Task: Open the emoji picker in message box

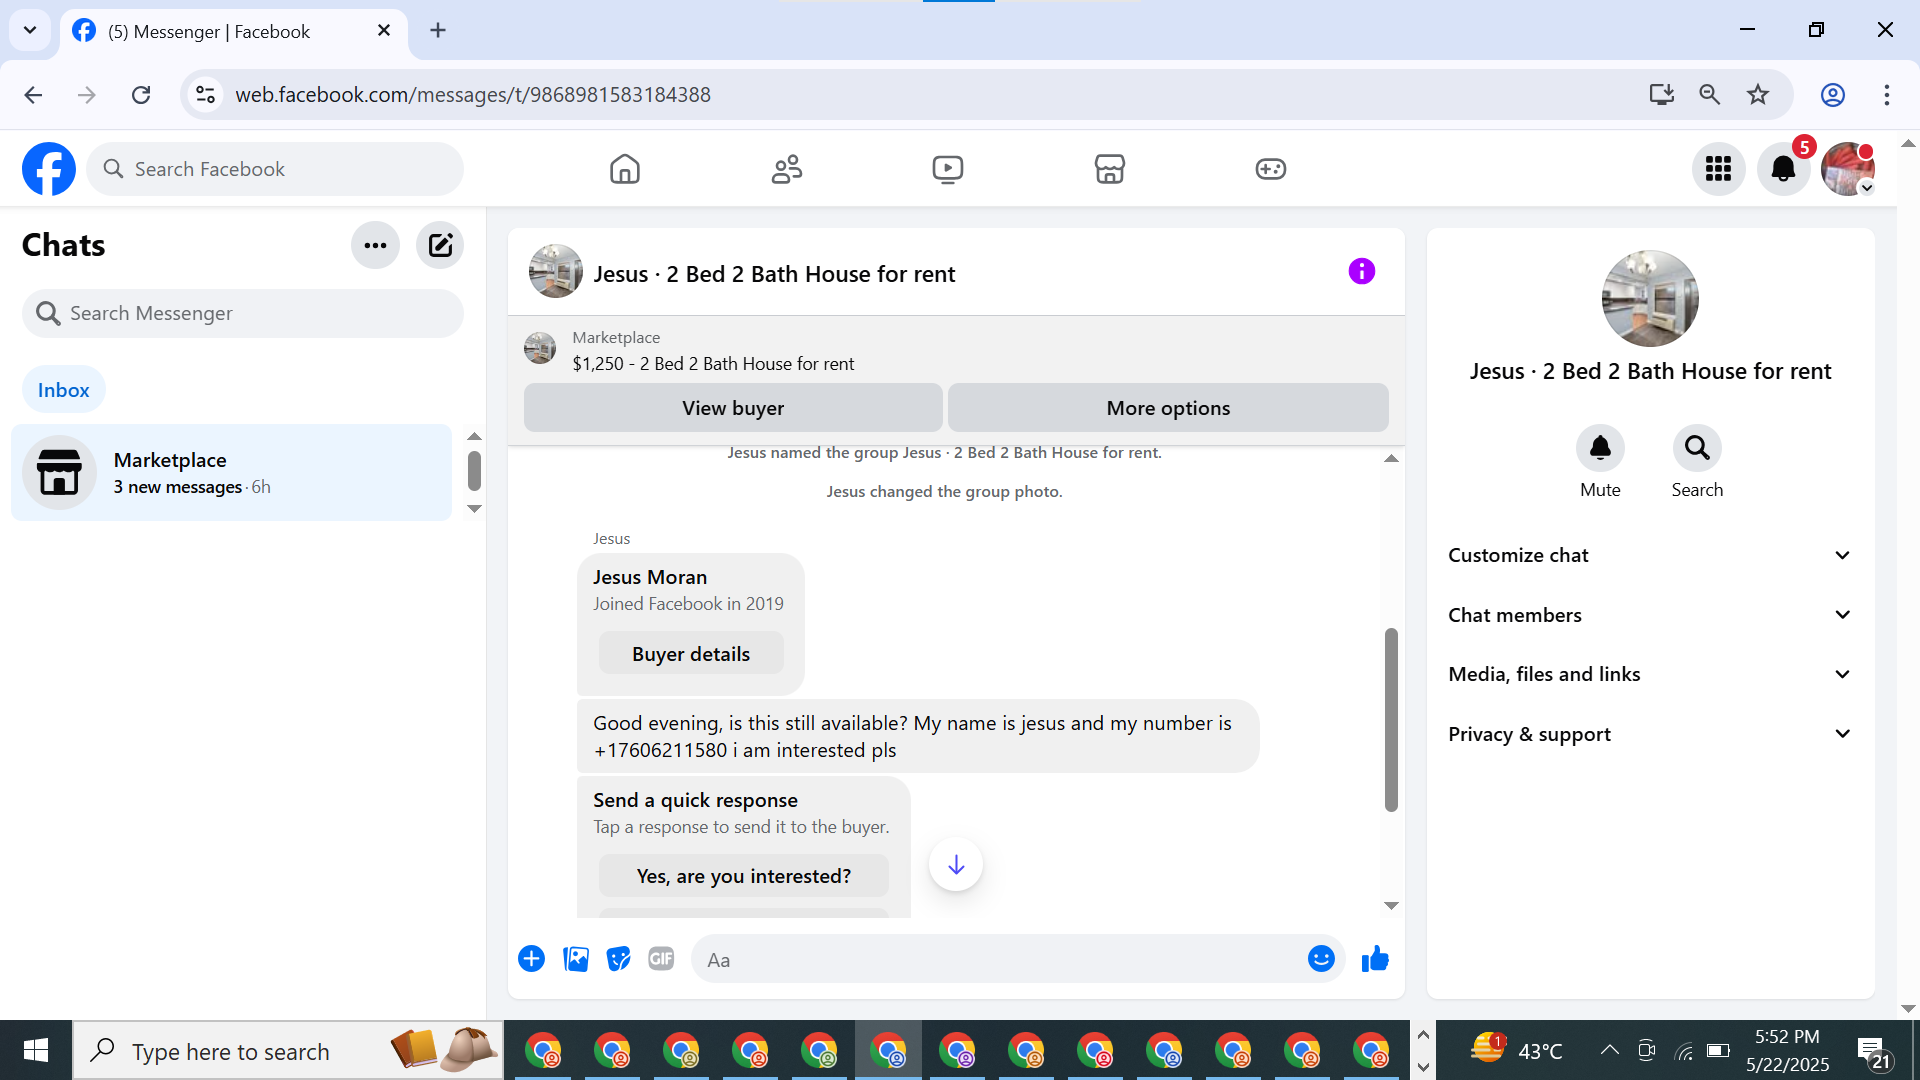Action: (1321, 959)
